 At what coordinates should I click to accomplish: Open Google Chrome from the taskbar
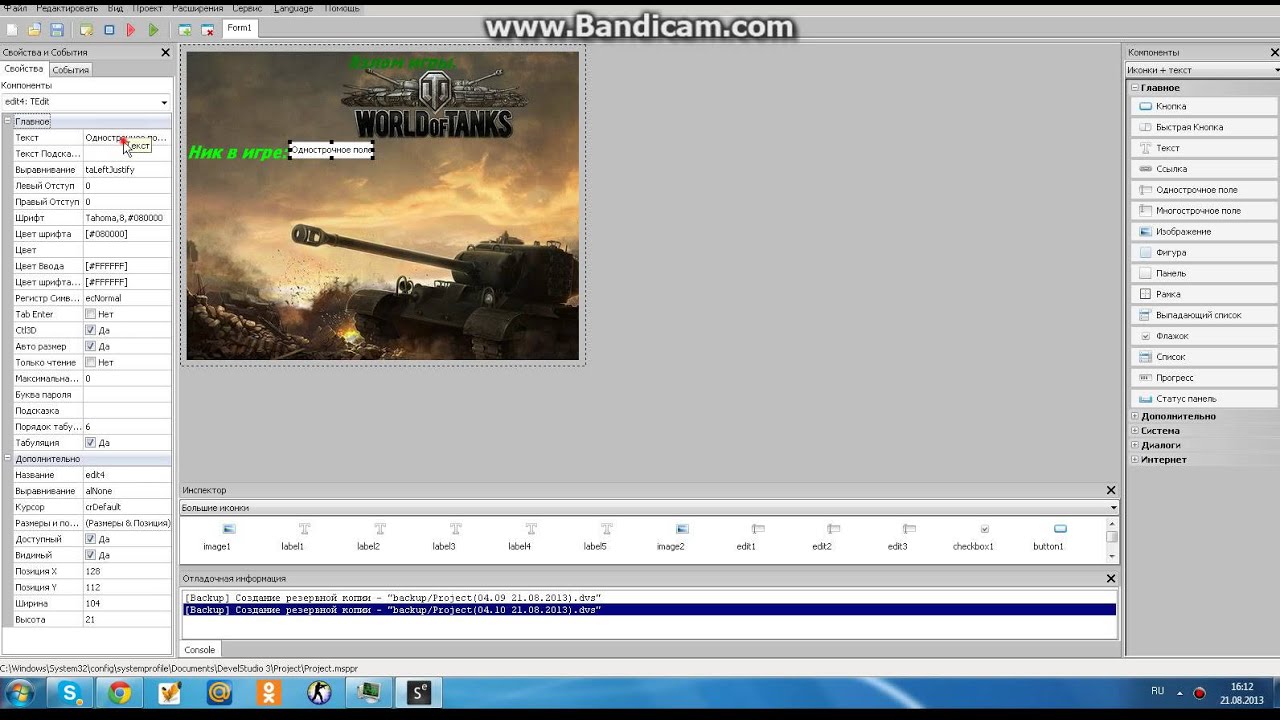coord(120,693)
